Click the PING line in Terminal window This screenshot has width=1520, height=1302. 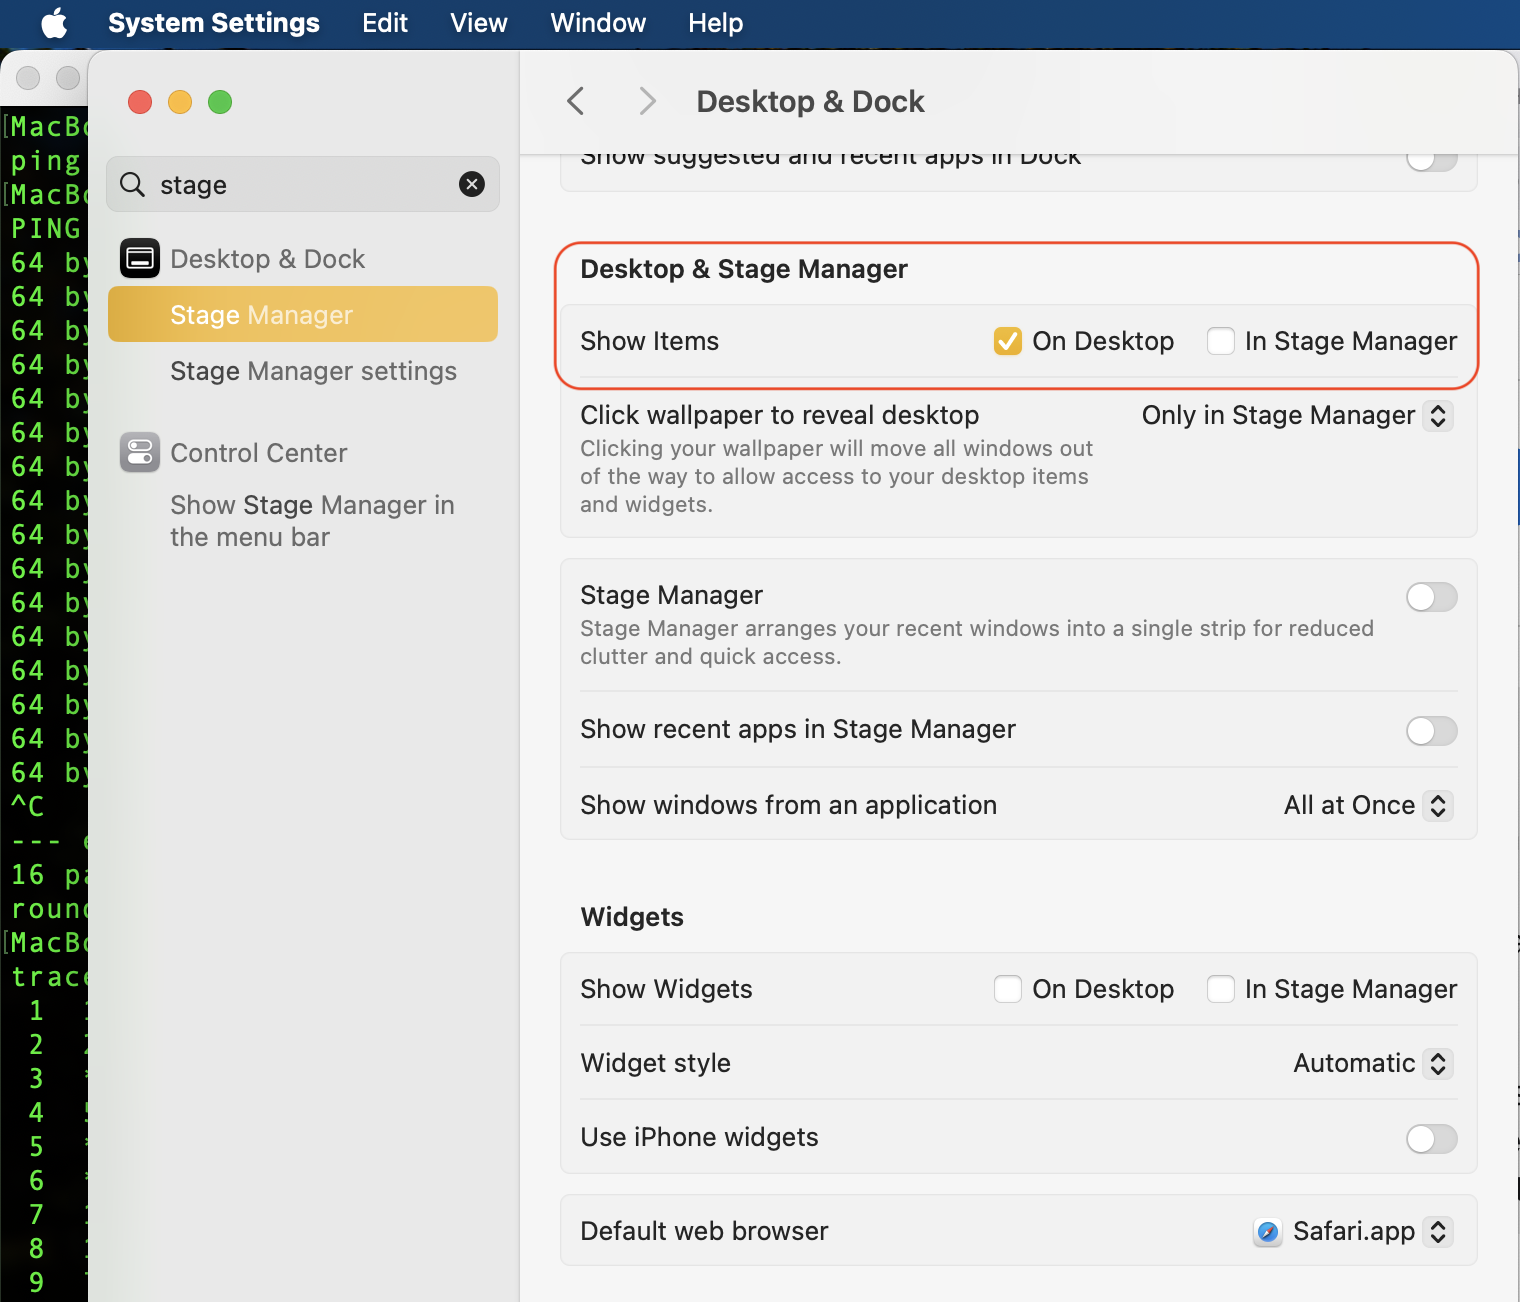(46, 229)
